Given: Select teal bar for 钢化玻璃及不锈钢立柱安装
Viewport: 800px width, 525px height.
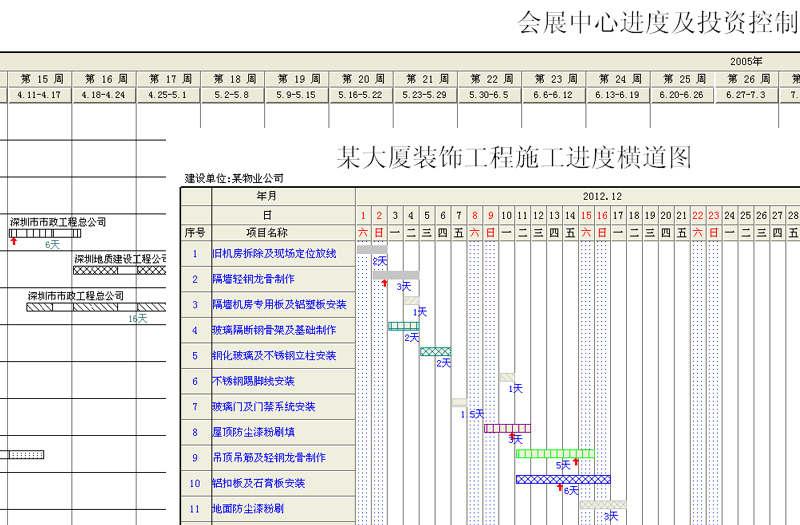Looking at the screenshot, I should [x=435, y=352].
